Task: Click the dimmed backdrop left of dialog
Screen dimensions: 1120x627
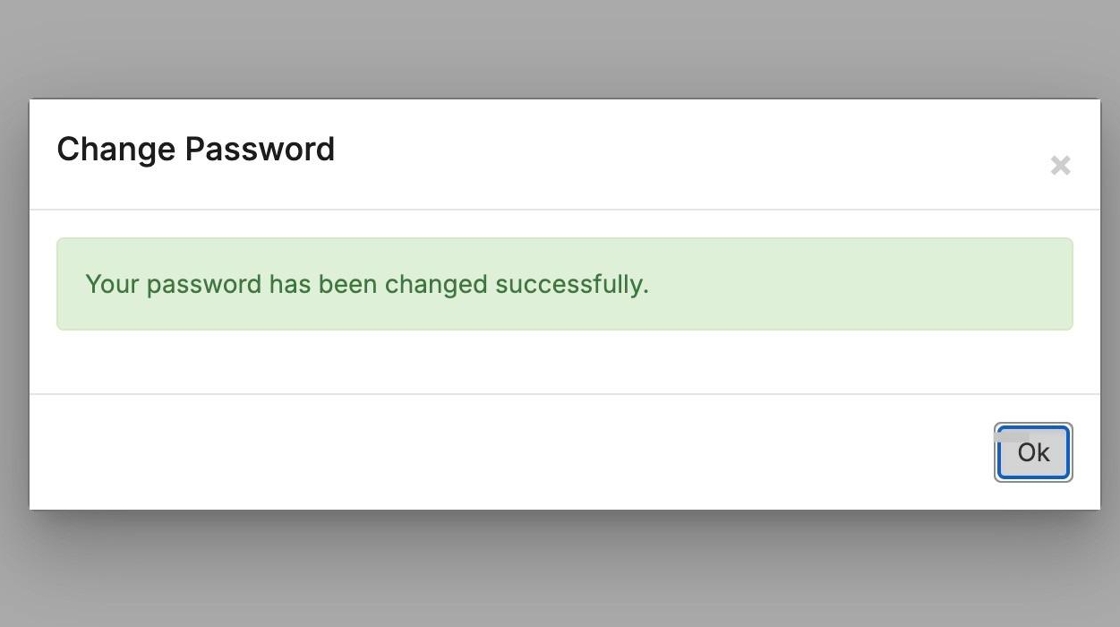Action: [x=14, y=300]
